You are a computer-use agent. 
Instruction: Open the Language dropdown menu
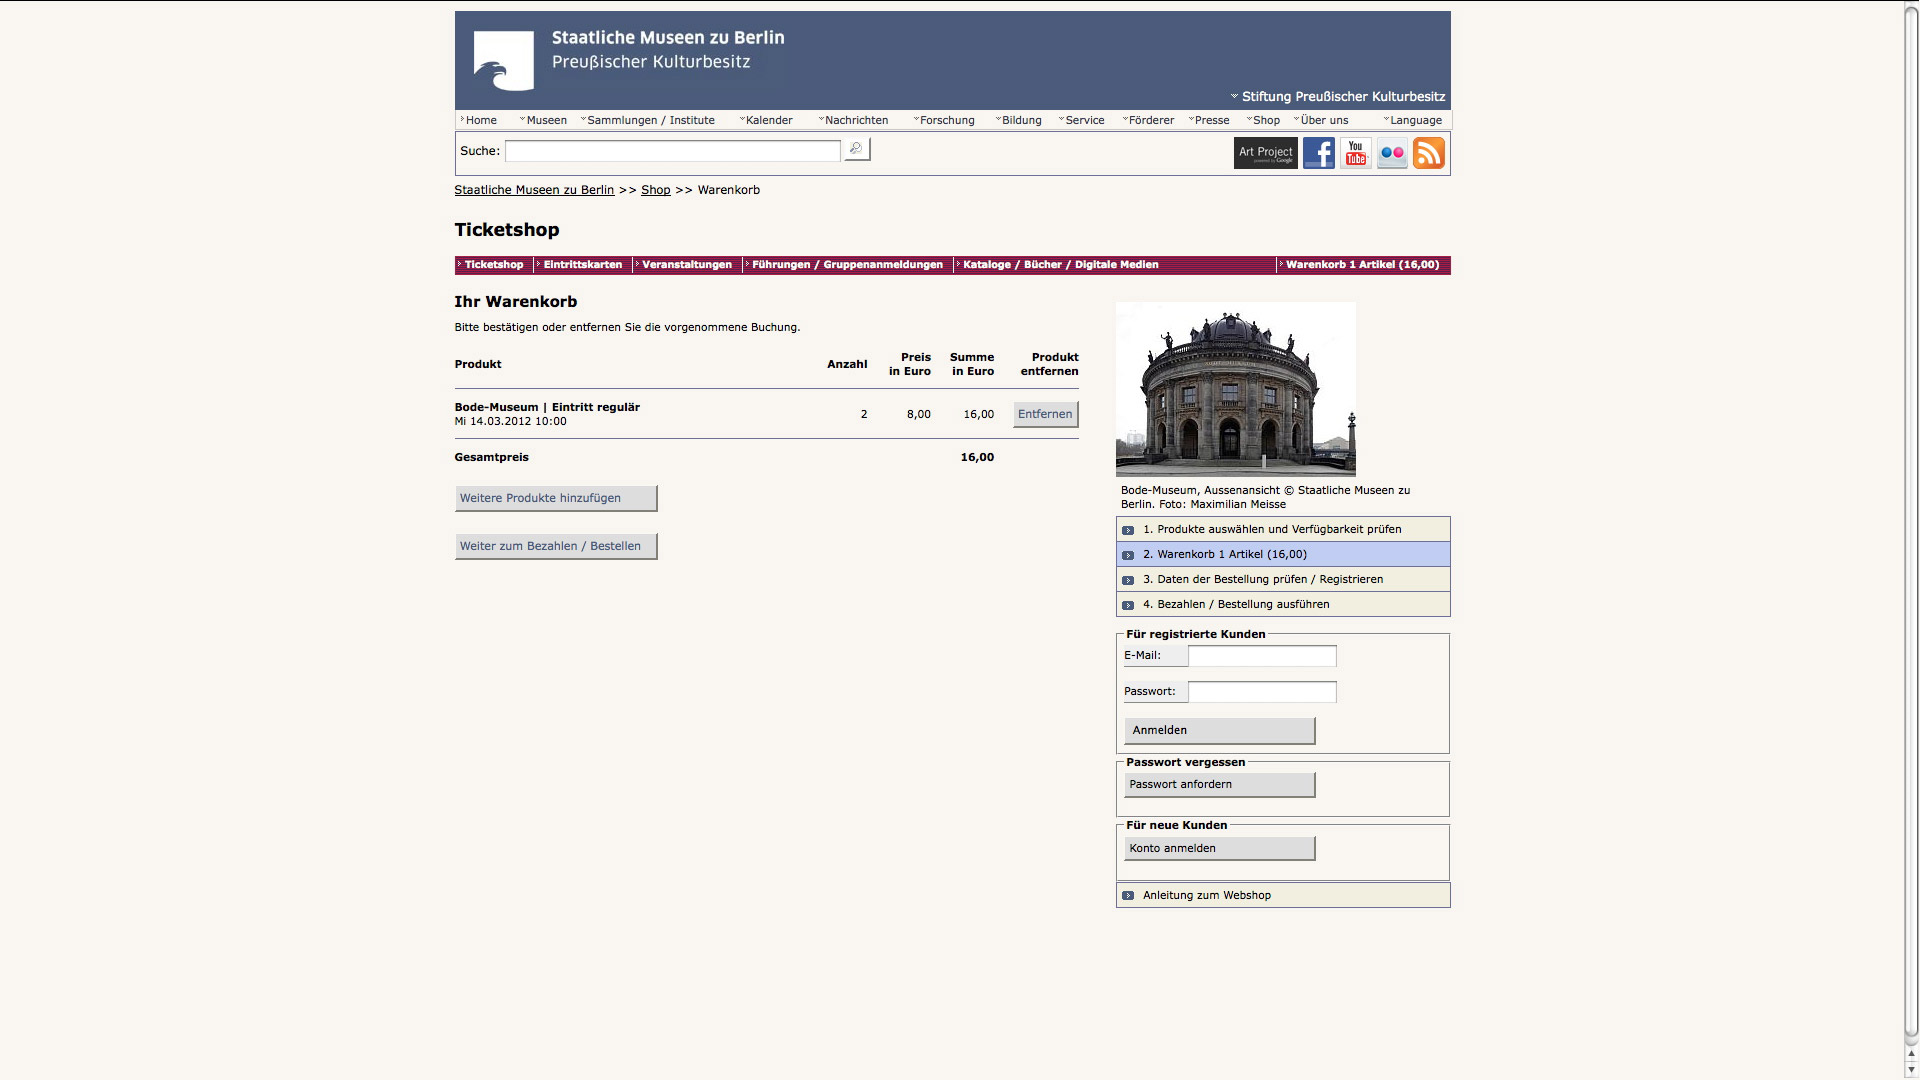[x=1414, y=120]
